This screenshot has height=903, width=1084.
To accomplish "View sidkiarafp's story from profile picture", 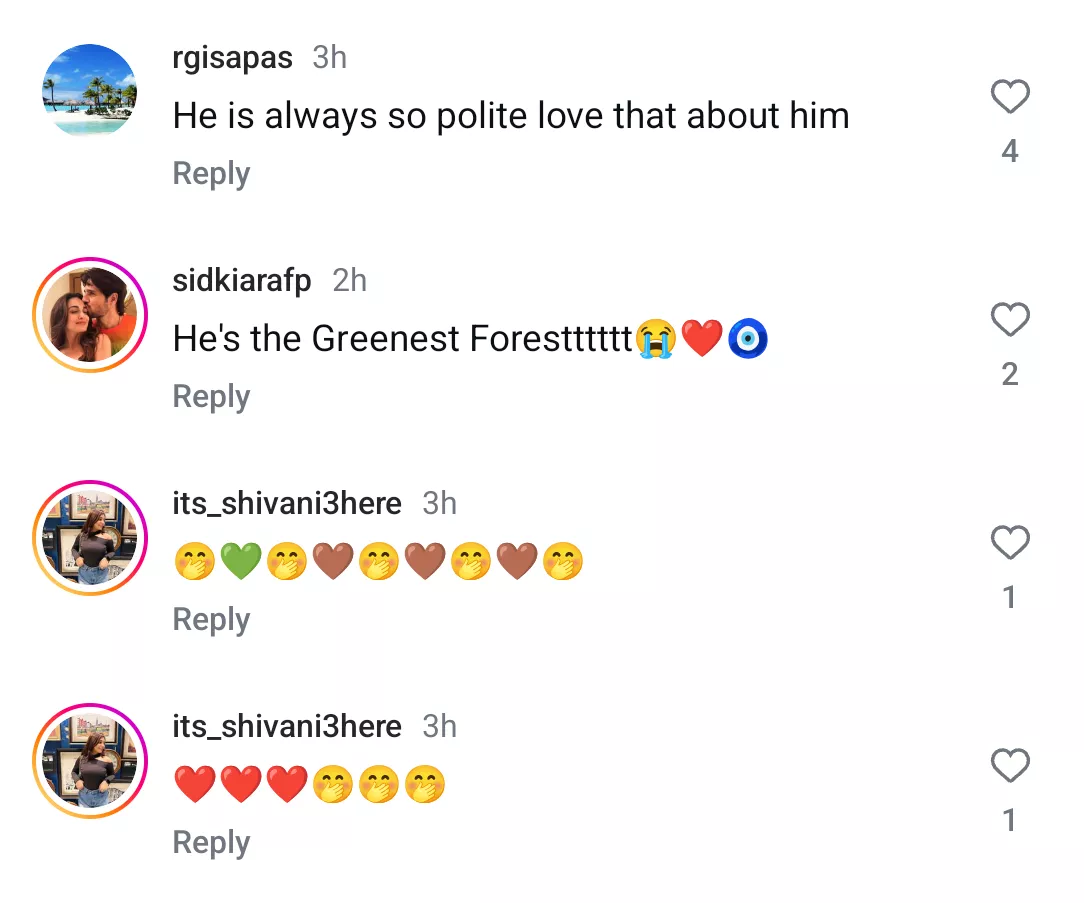I will click(90, 315).
